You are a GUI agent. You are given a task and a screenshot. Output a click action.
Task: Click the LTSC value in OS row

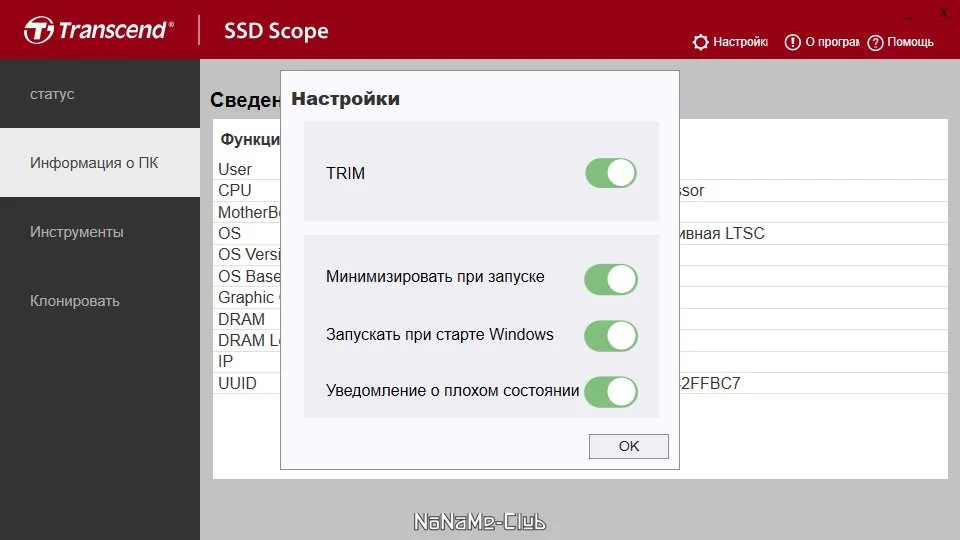[744, 233]
